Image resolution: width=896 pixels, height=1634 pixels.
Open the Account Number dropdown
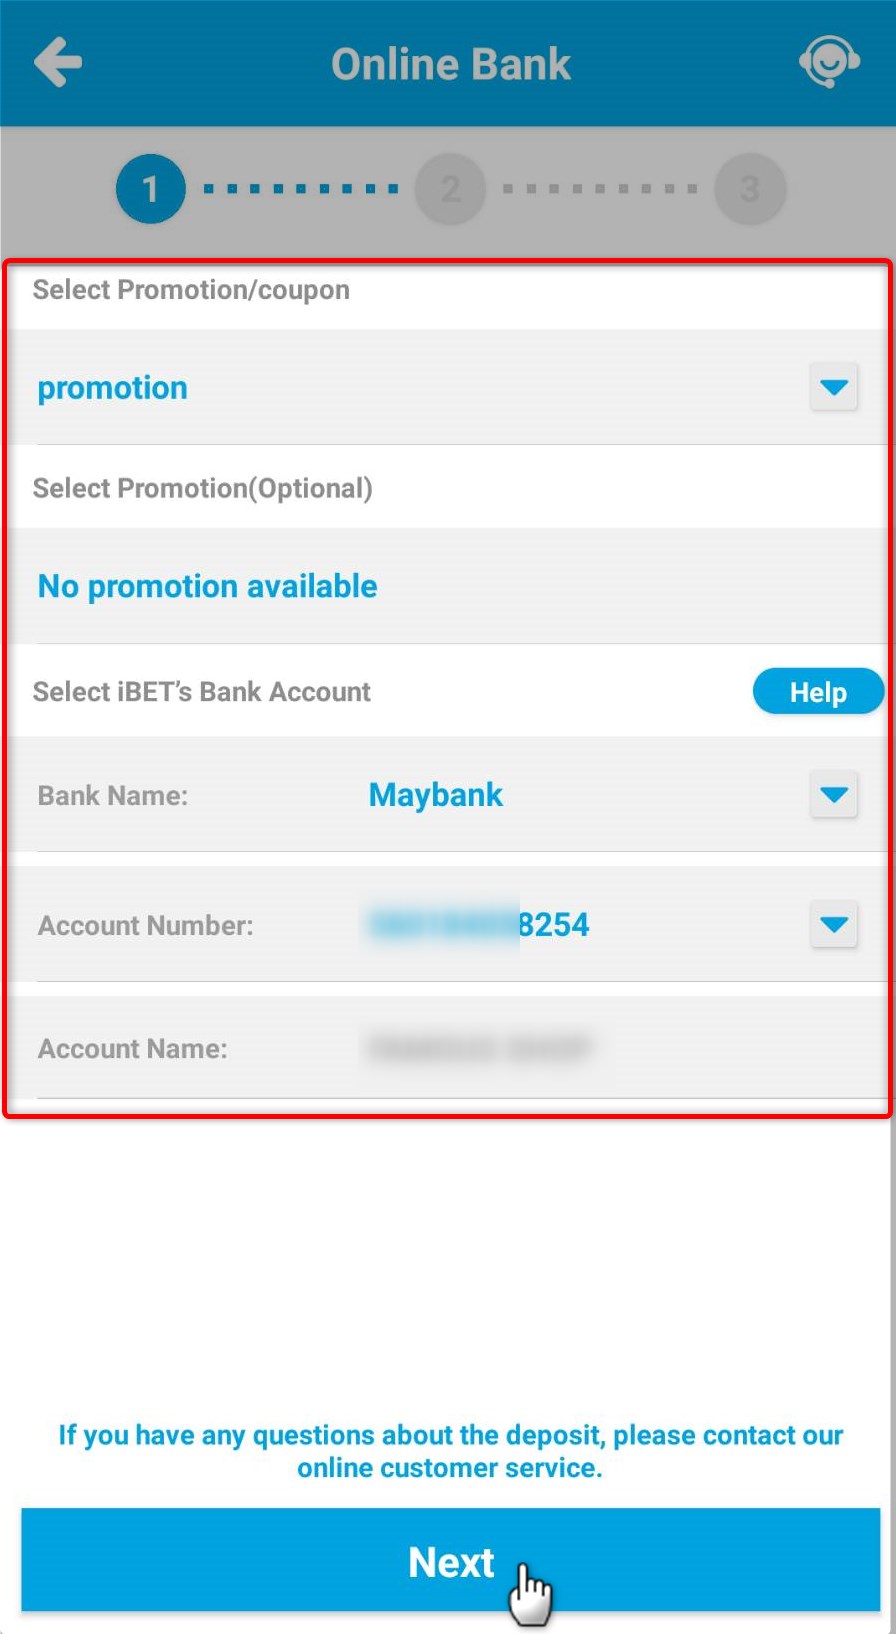(x=833, y=925)
